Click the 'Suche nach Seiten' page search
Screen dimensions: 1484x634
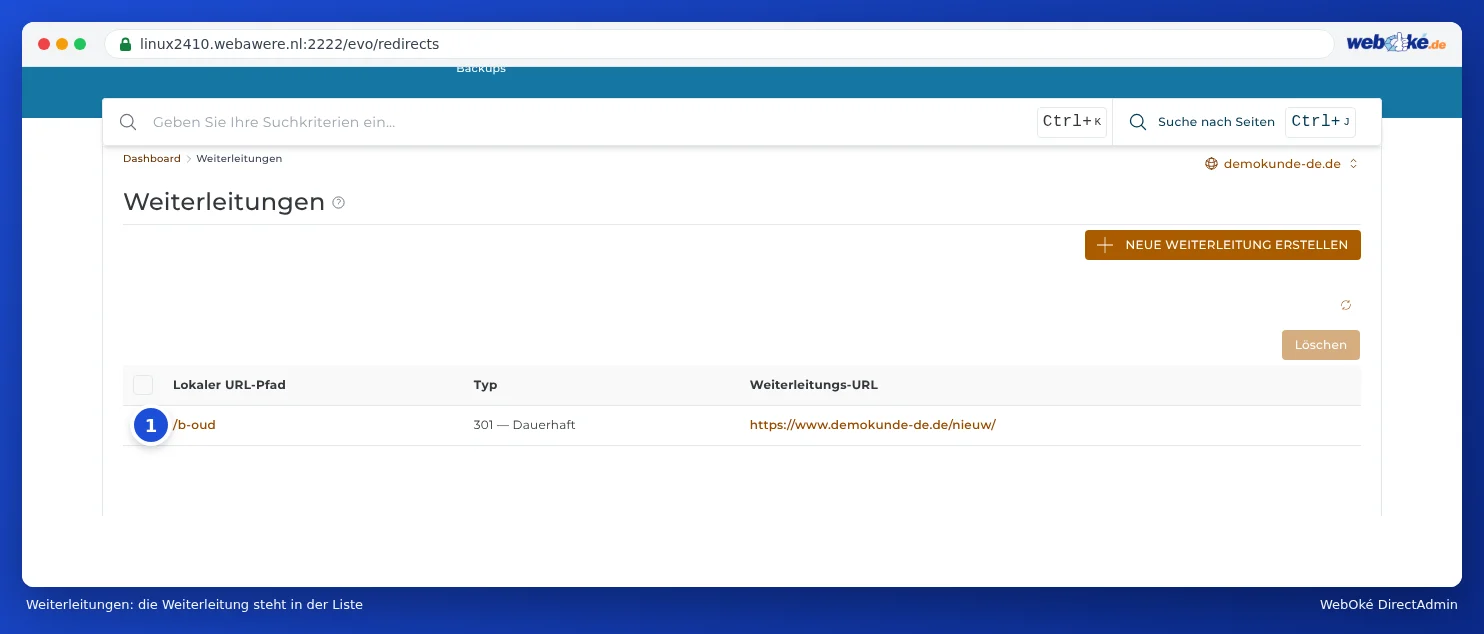pyautogui.click(x=1216, y=122)
